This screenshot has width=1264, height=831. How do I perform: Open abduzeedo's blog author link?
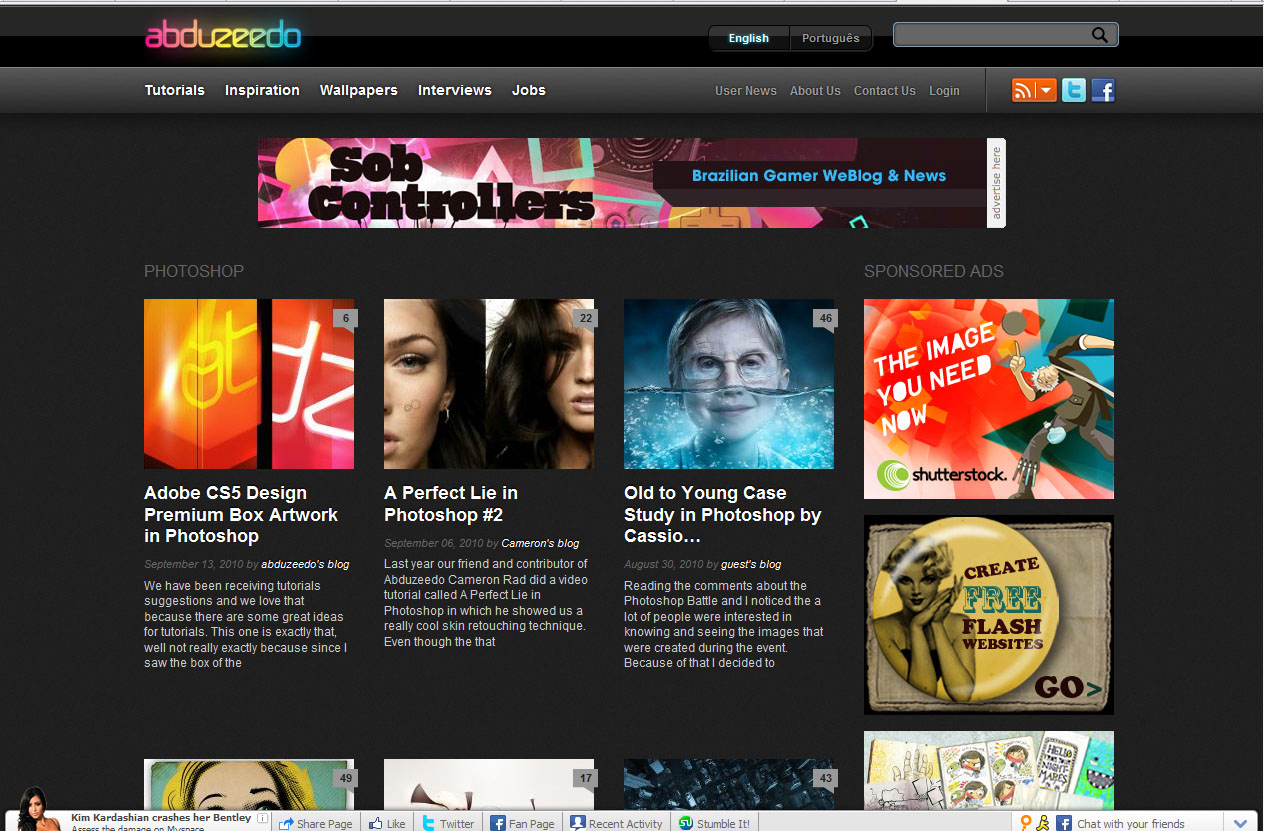[305, 564]
